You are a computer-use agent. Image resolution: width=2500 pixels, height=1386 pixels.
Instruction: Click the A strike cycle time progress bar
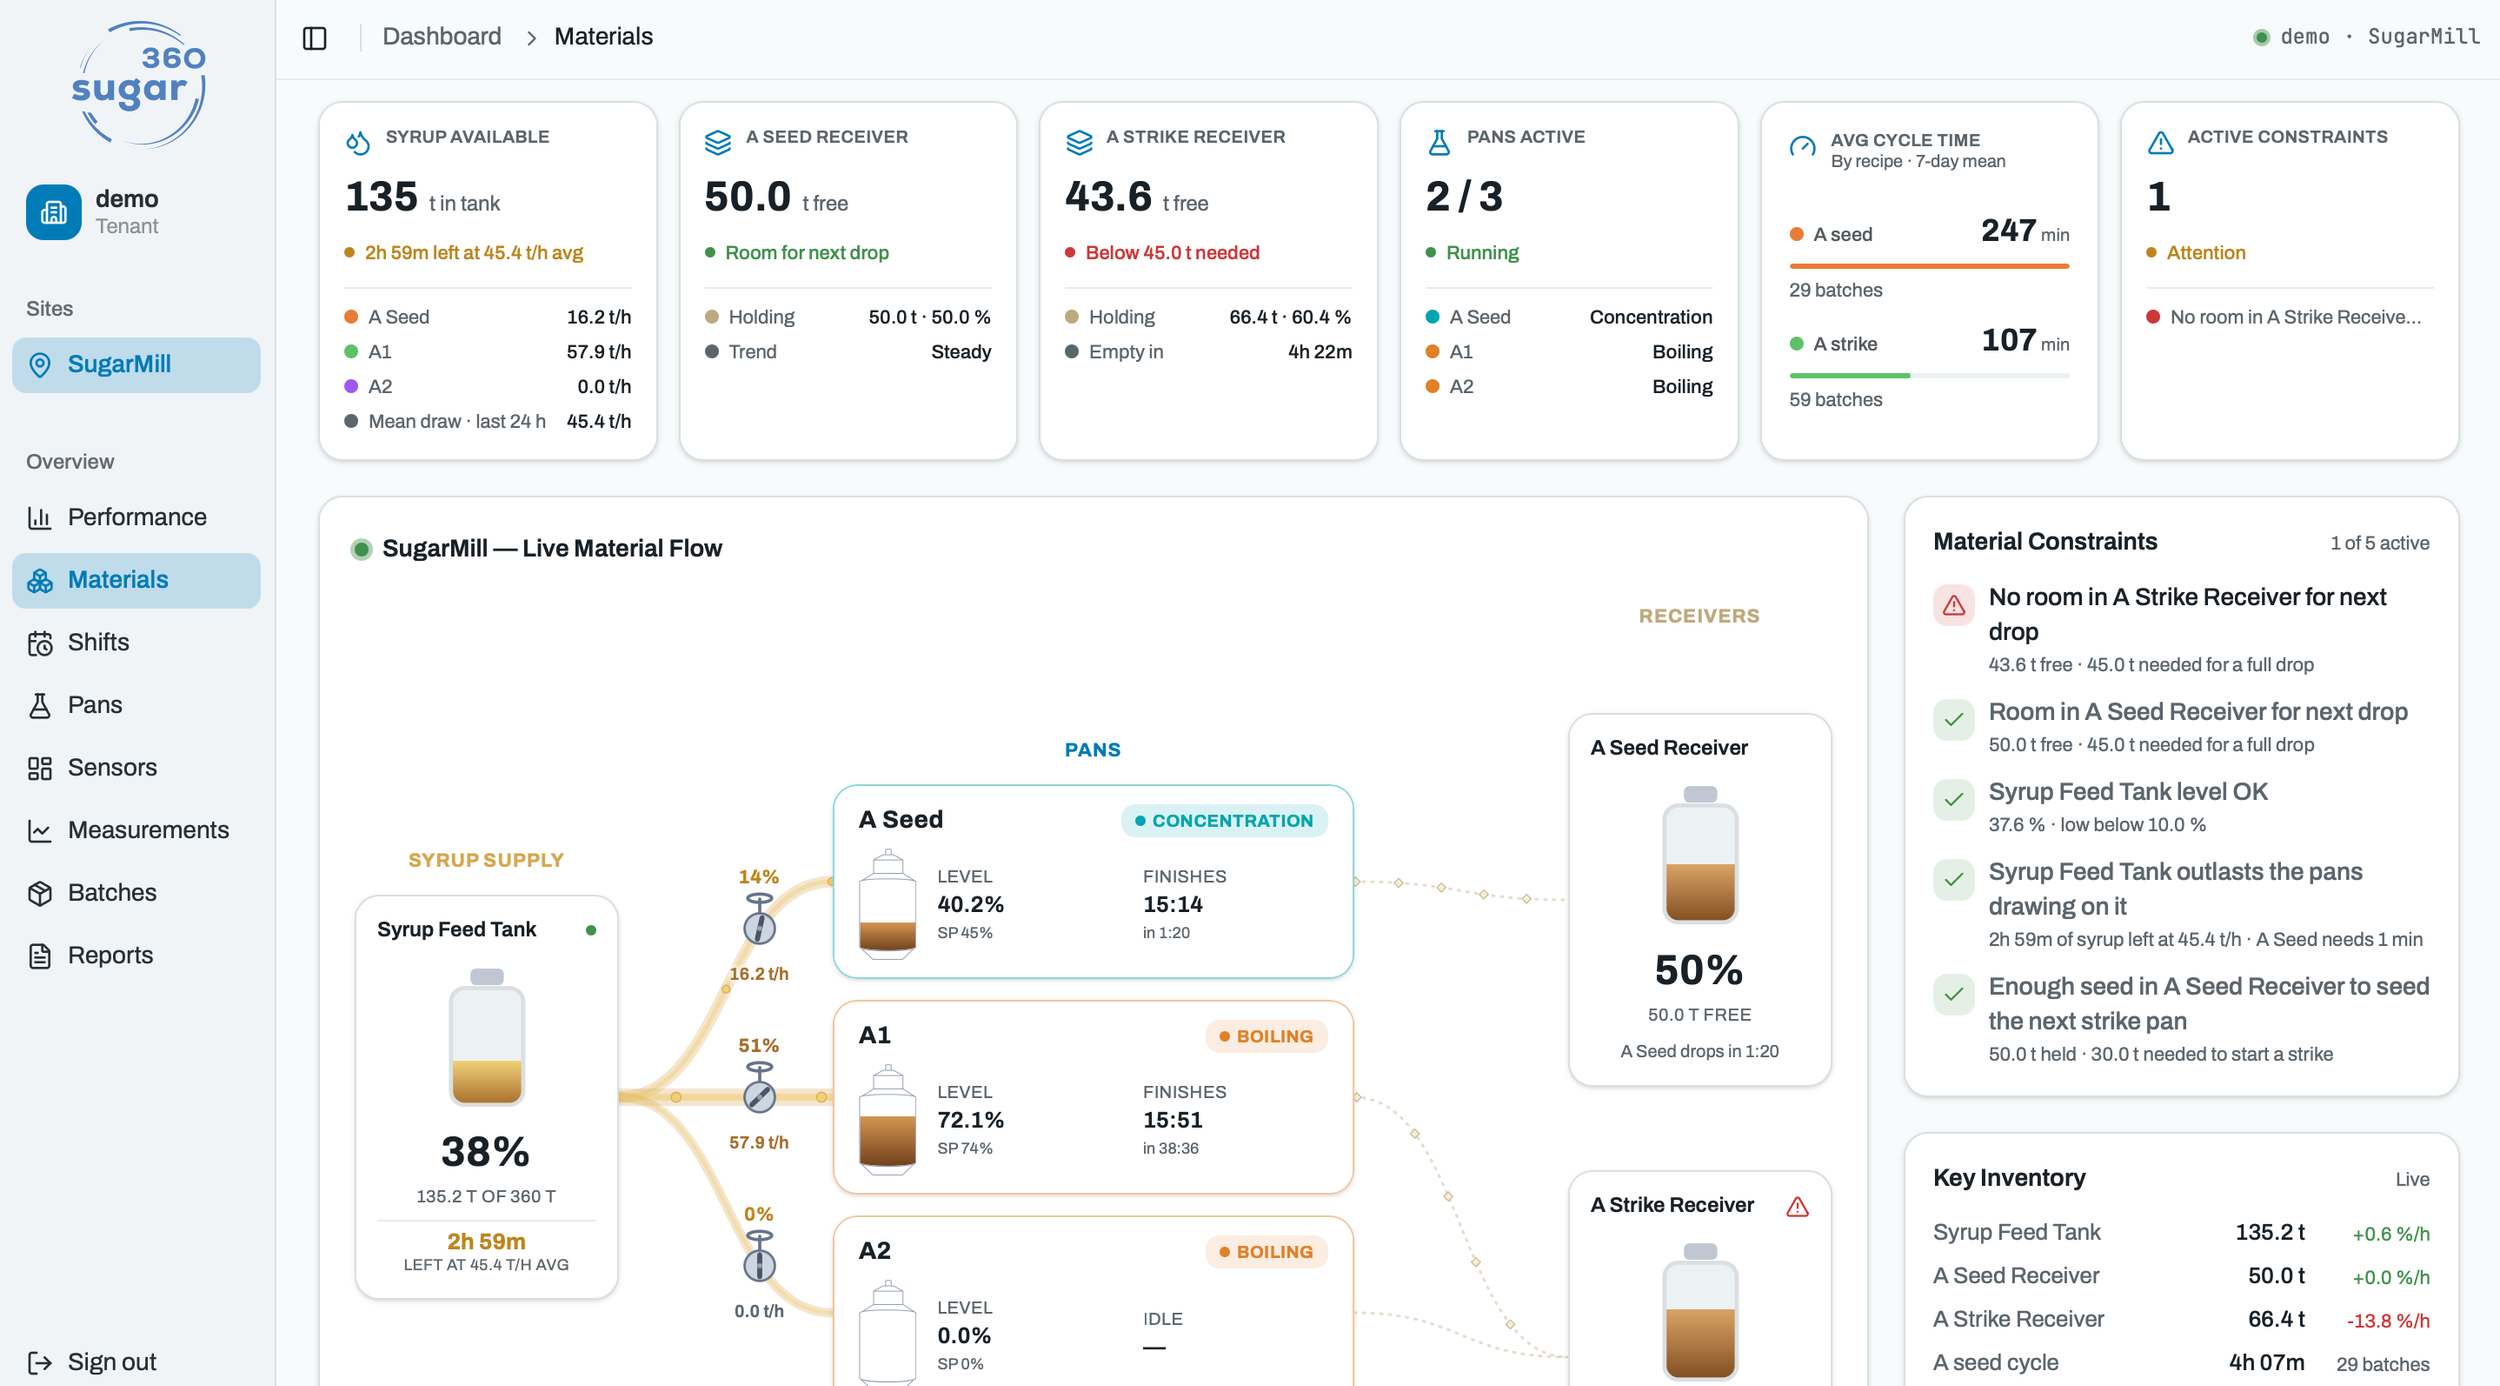1929,376
